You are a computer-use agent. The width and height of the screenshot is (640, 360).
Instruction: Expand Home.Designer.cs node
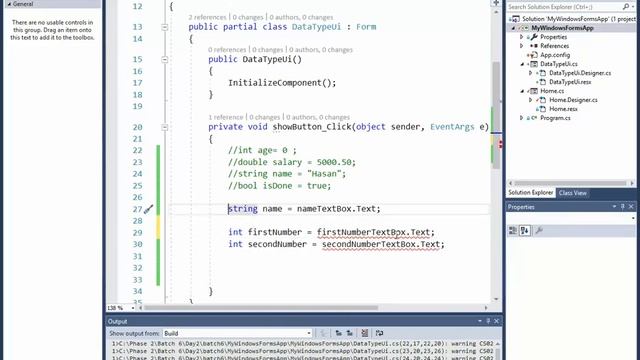click(531, 100)
